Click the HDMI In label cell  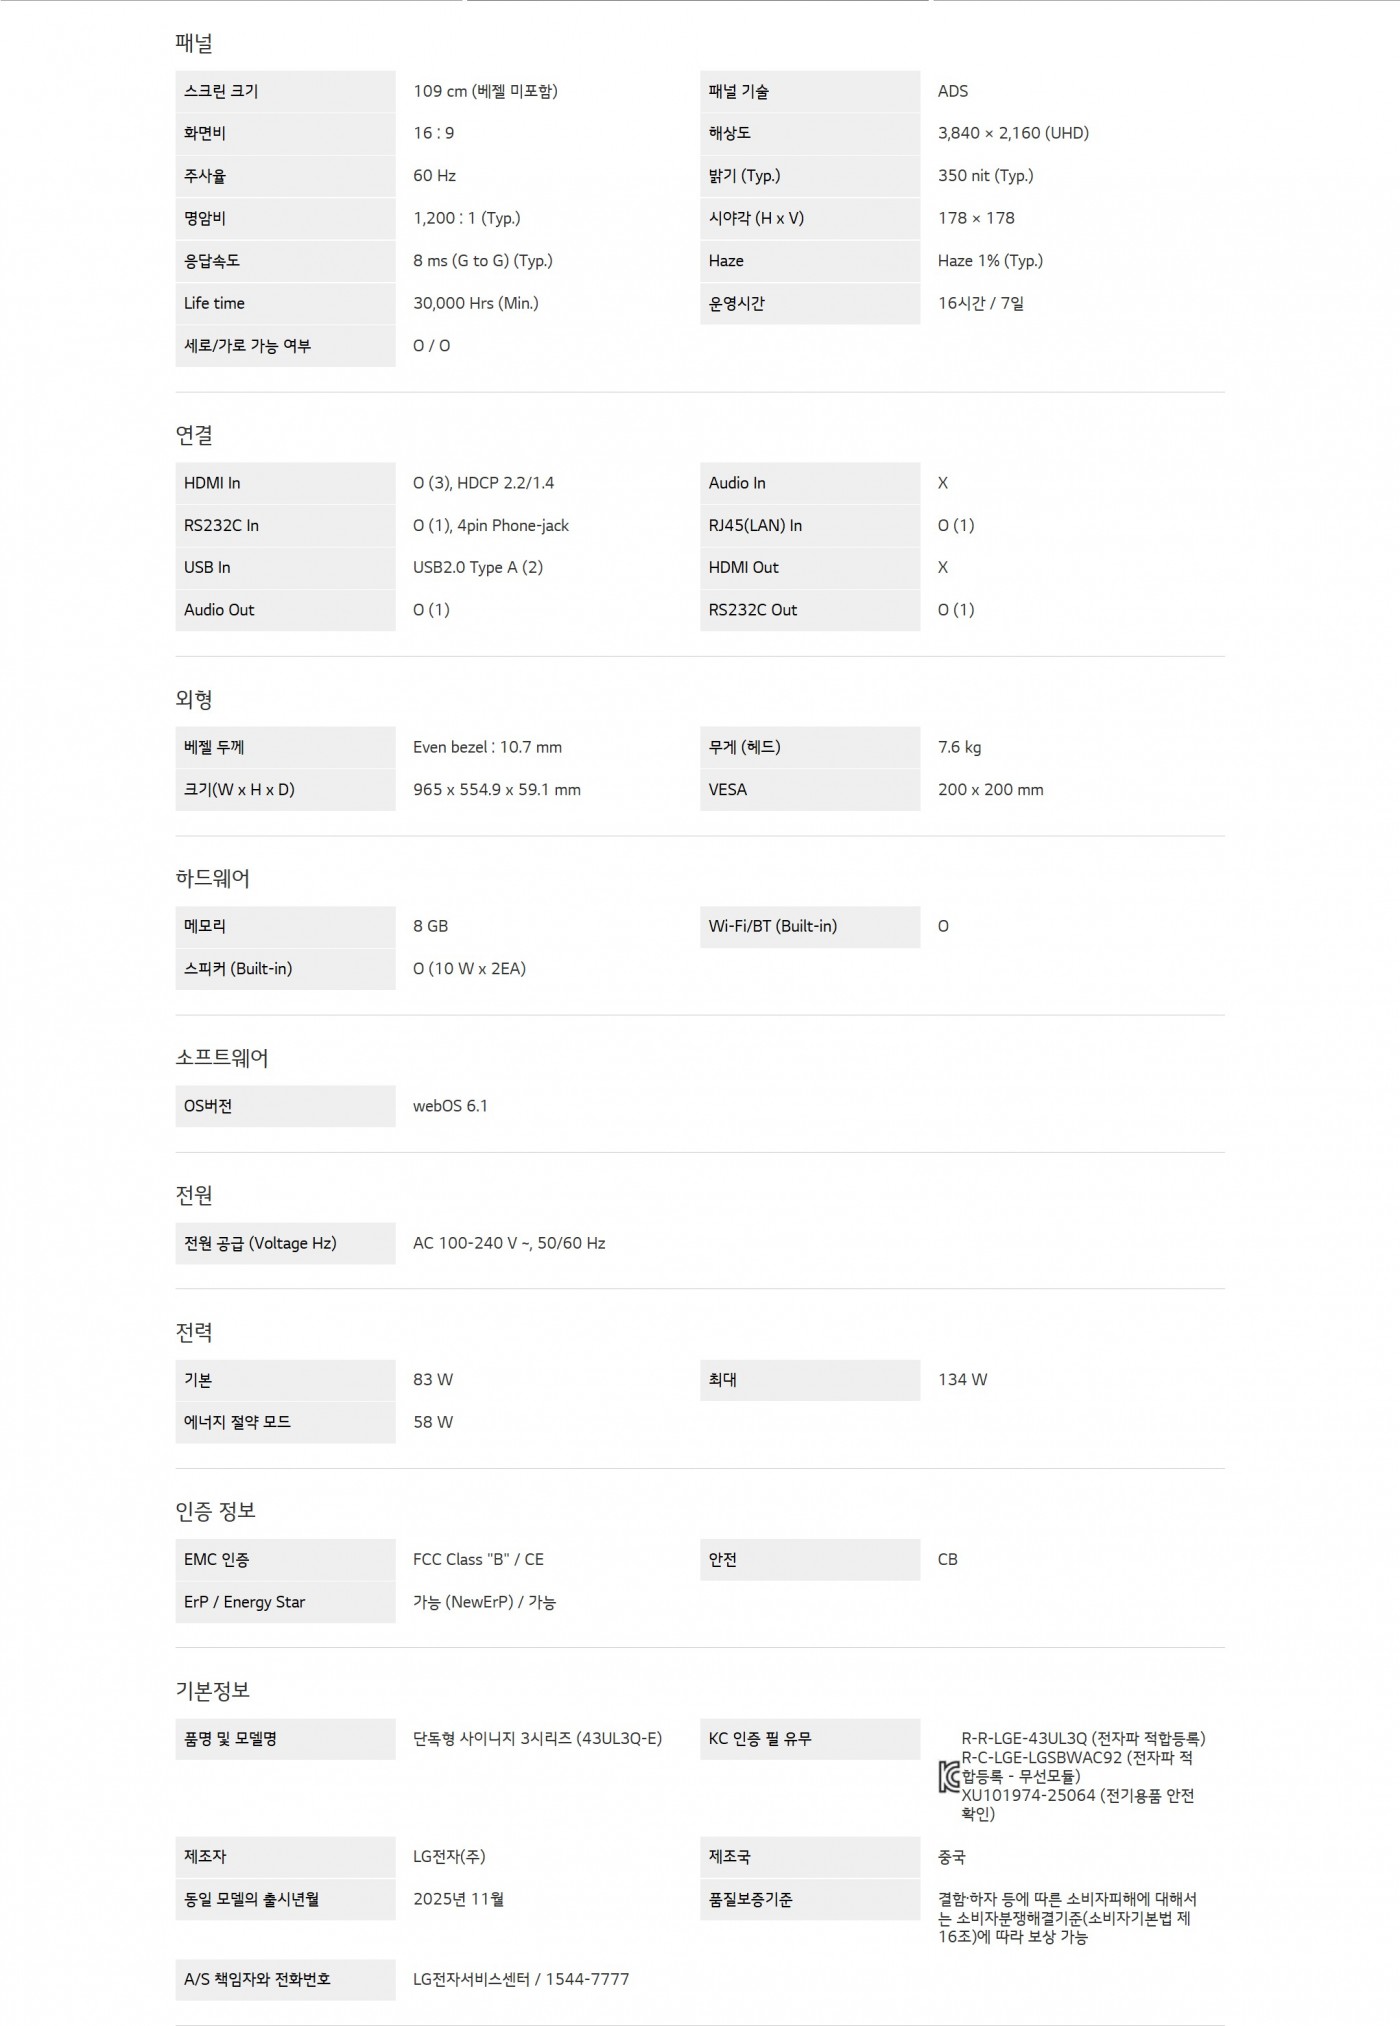point(285,483)
